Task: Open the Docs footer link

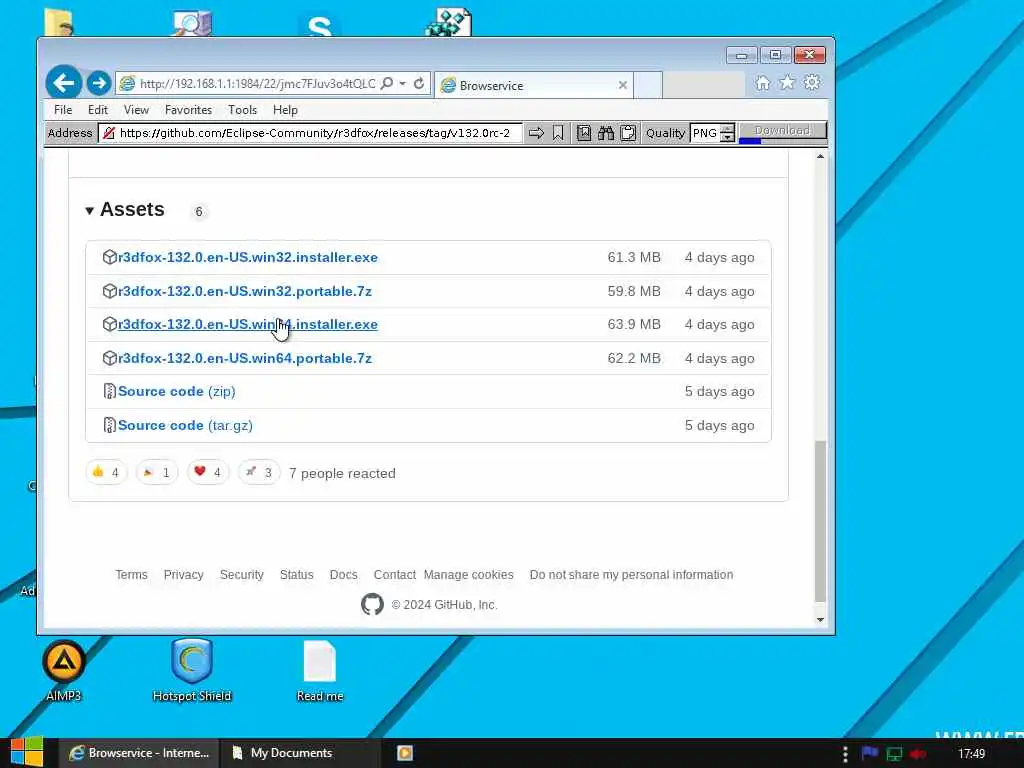Action: (x=344, y=575)
